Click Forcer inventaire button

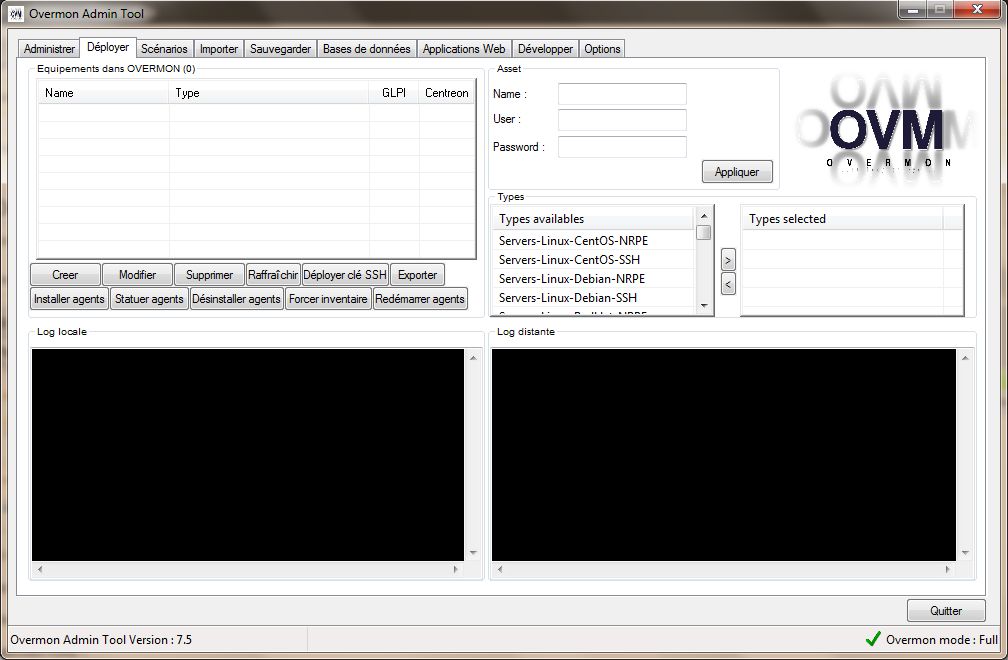(328, 299)
